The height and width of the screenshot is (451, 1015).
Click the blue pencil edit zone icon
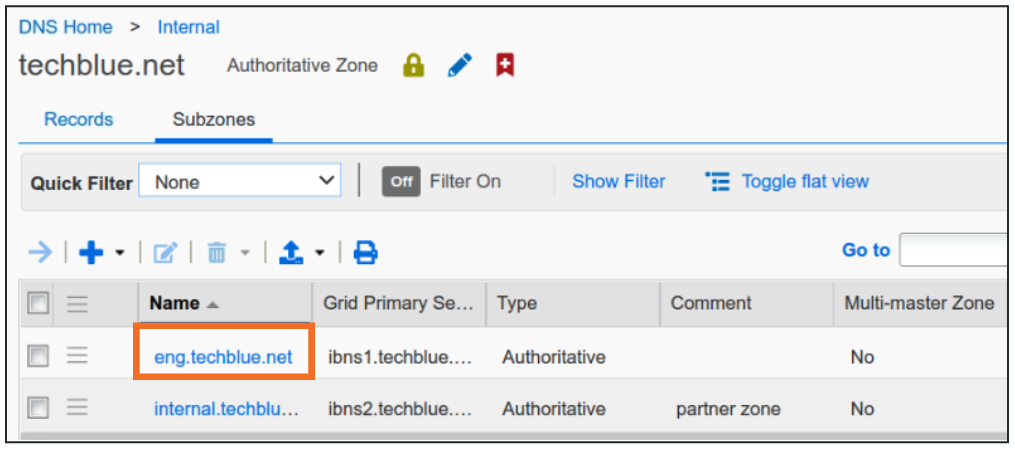point(459,66)
